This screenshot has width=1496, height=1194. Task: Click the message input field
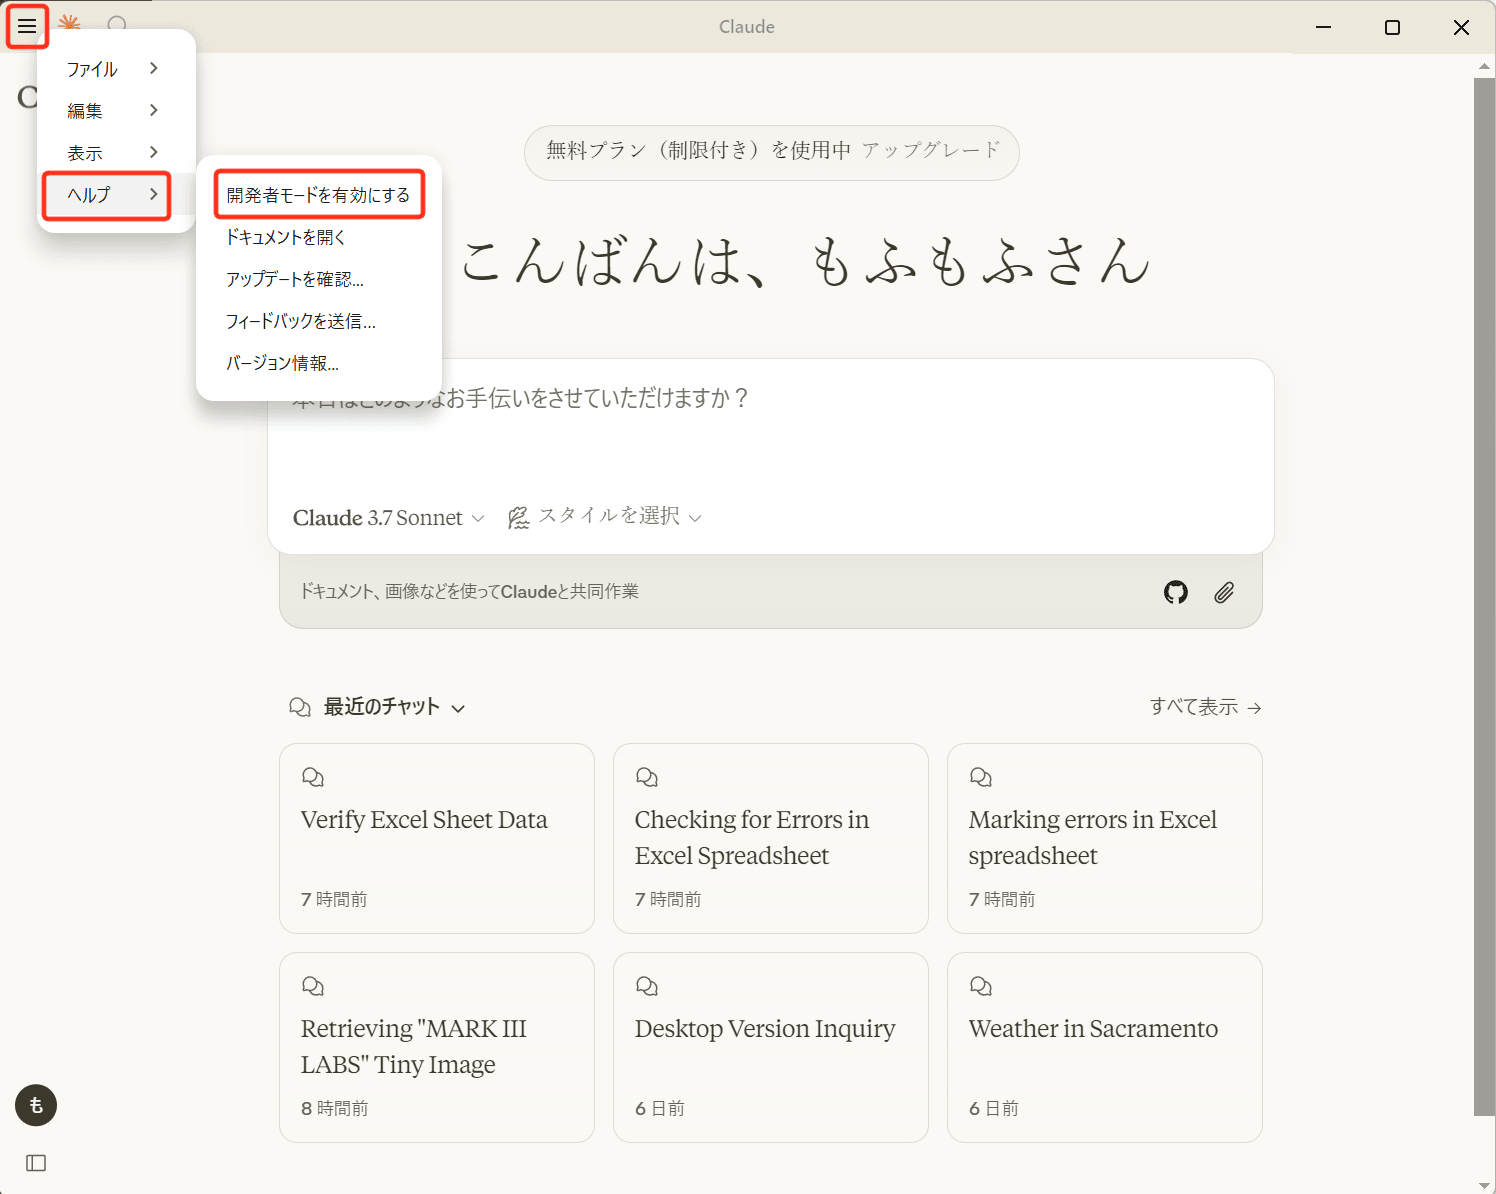click(770, 440)
